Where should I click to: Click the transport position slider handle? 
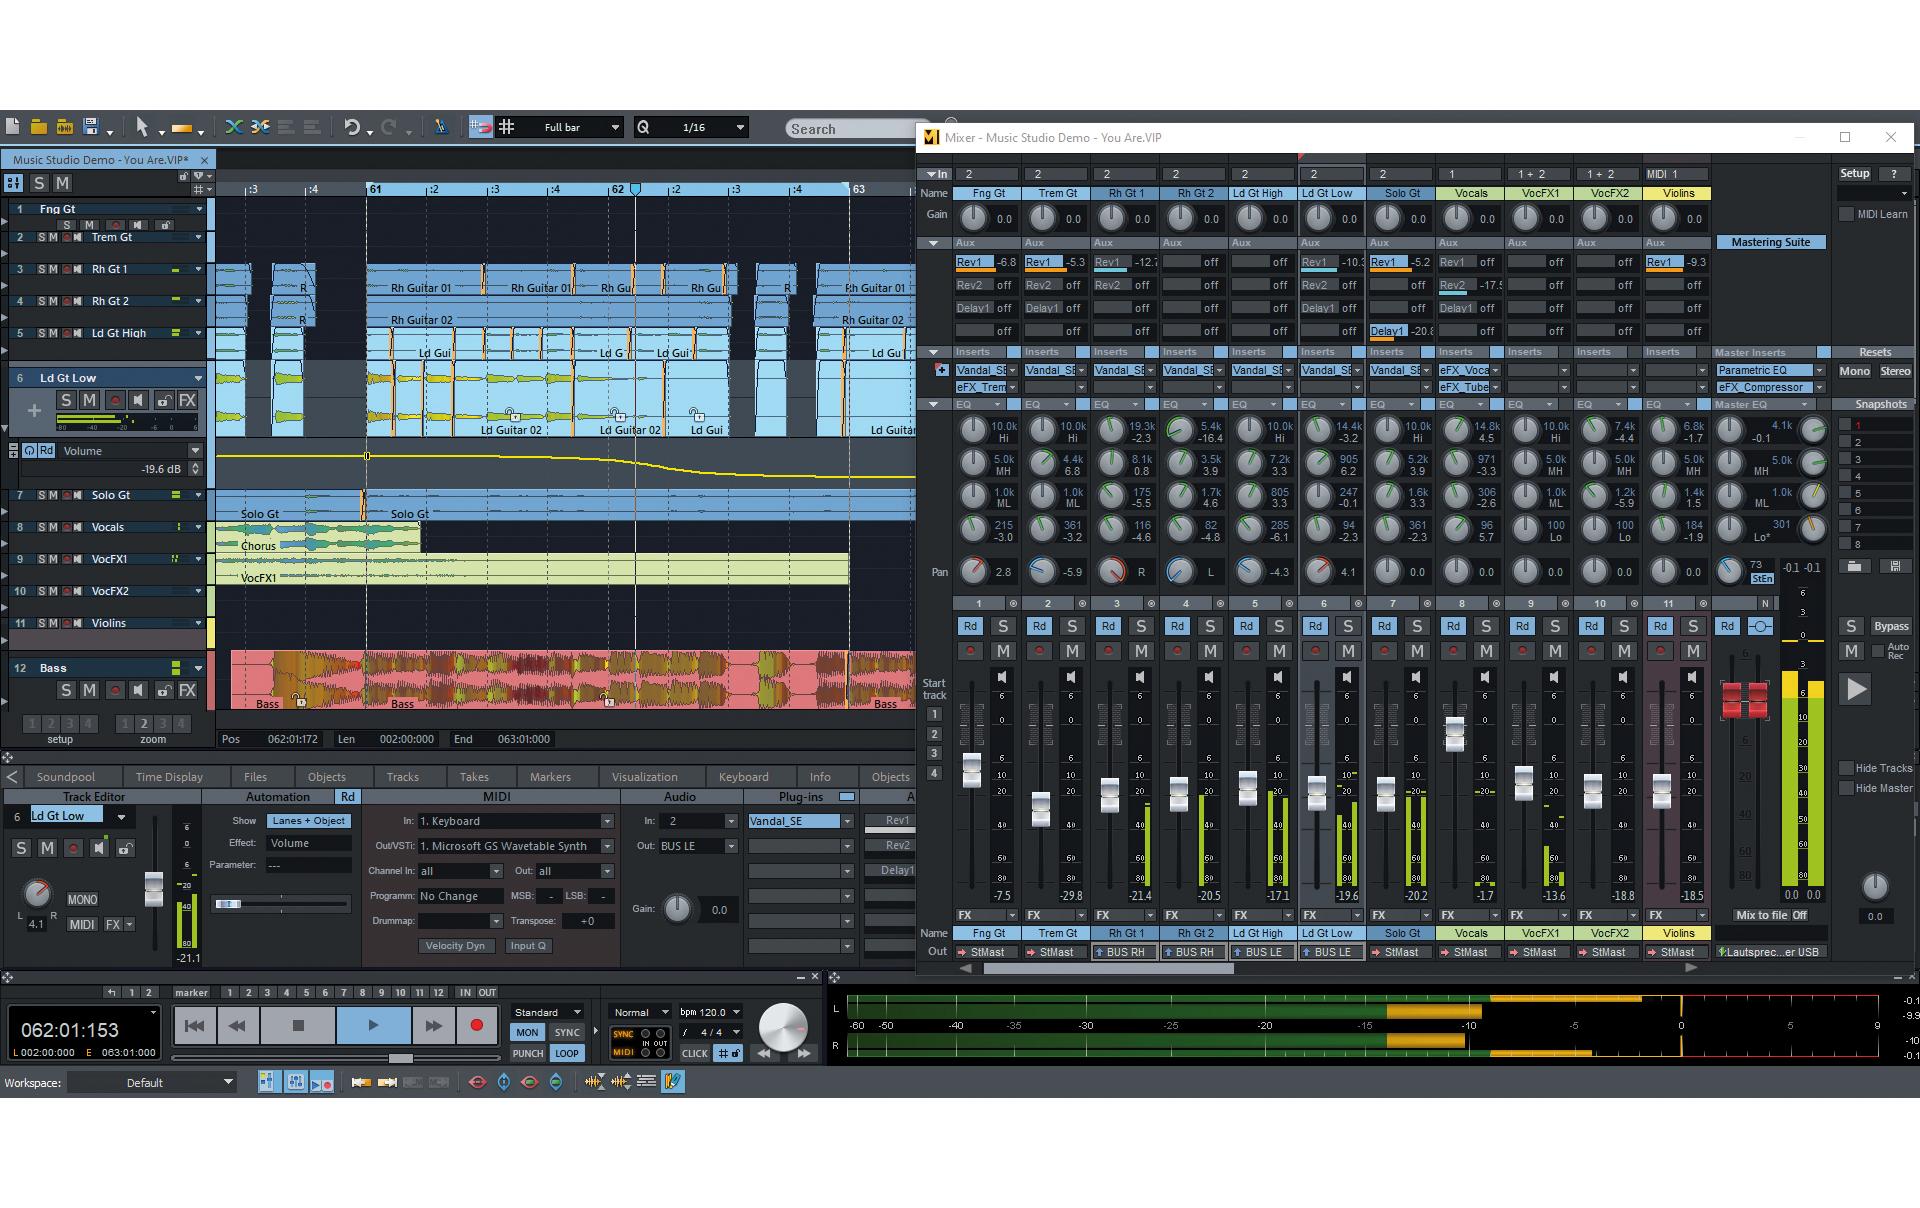point(400,1058)
